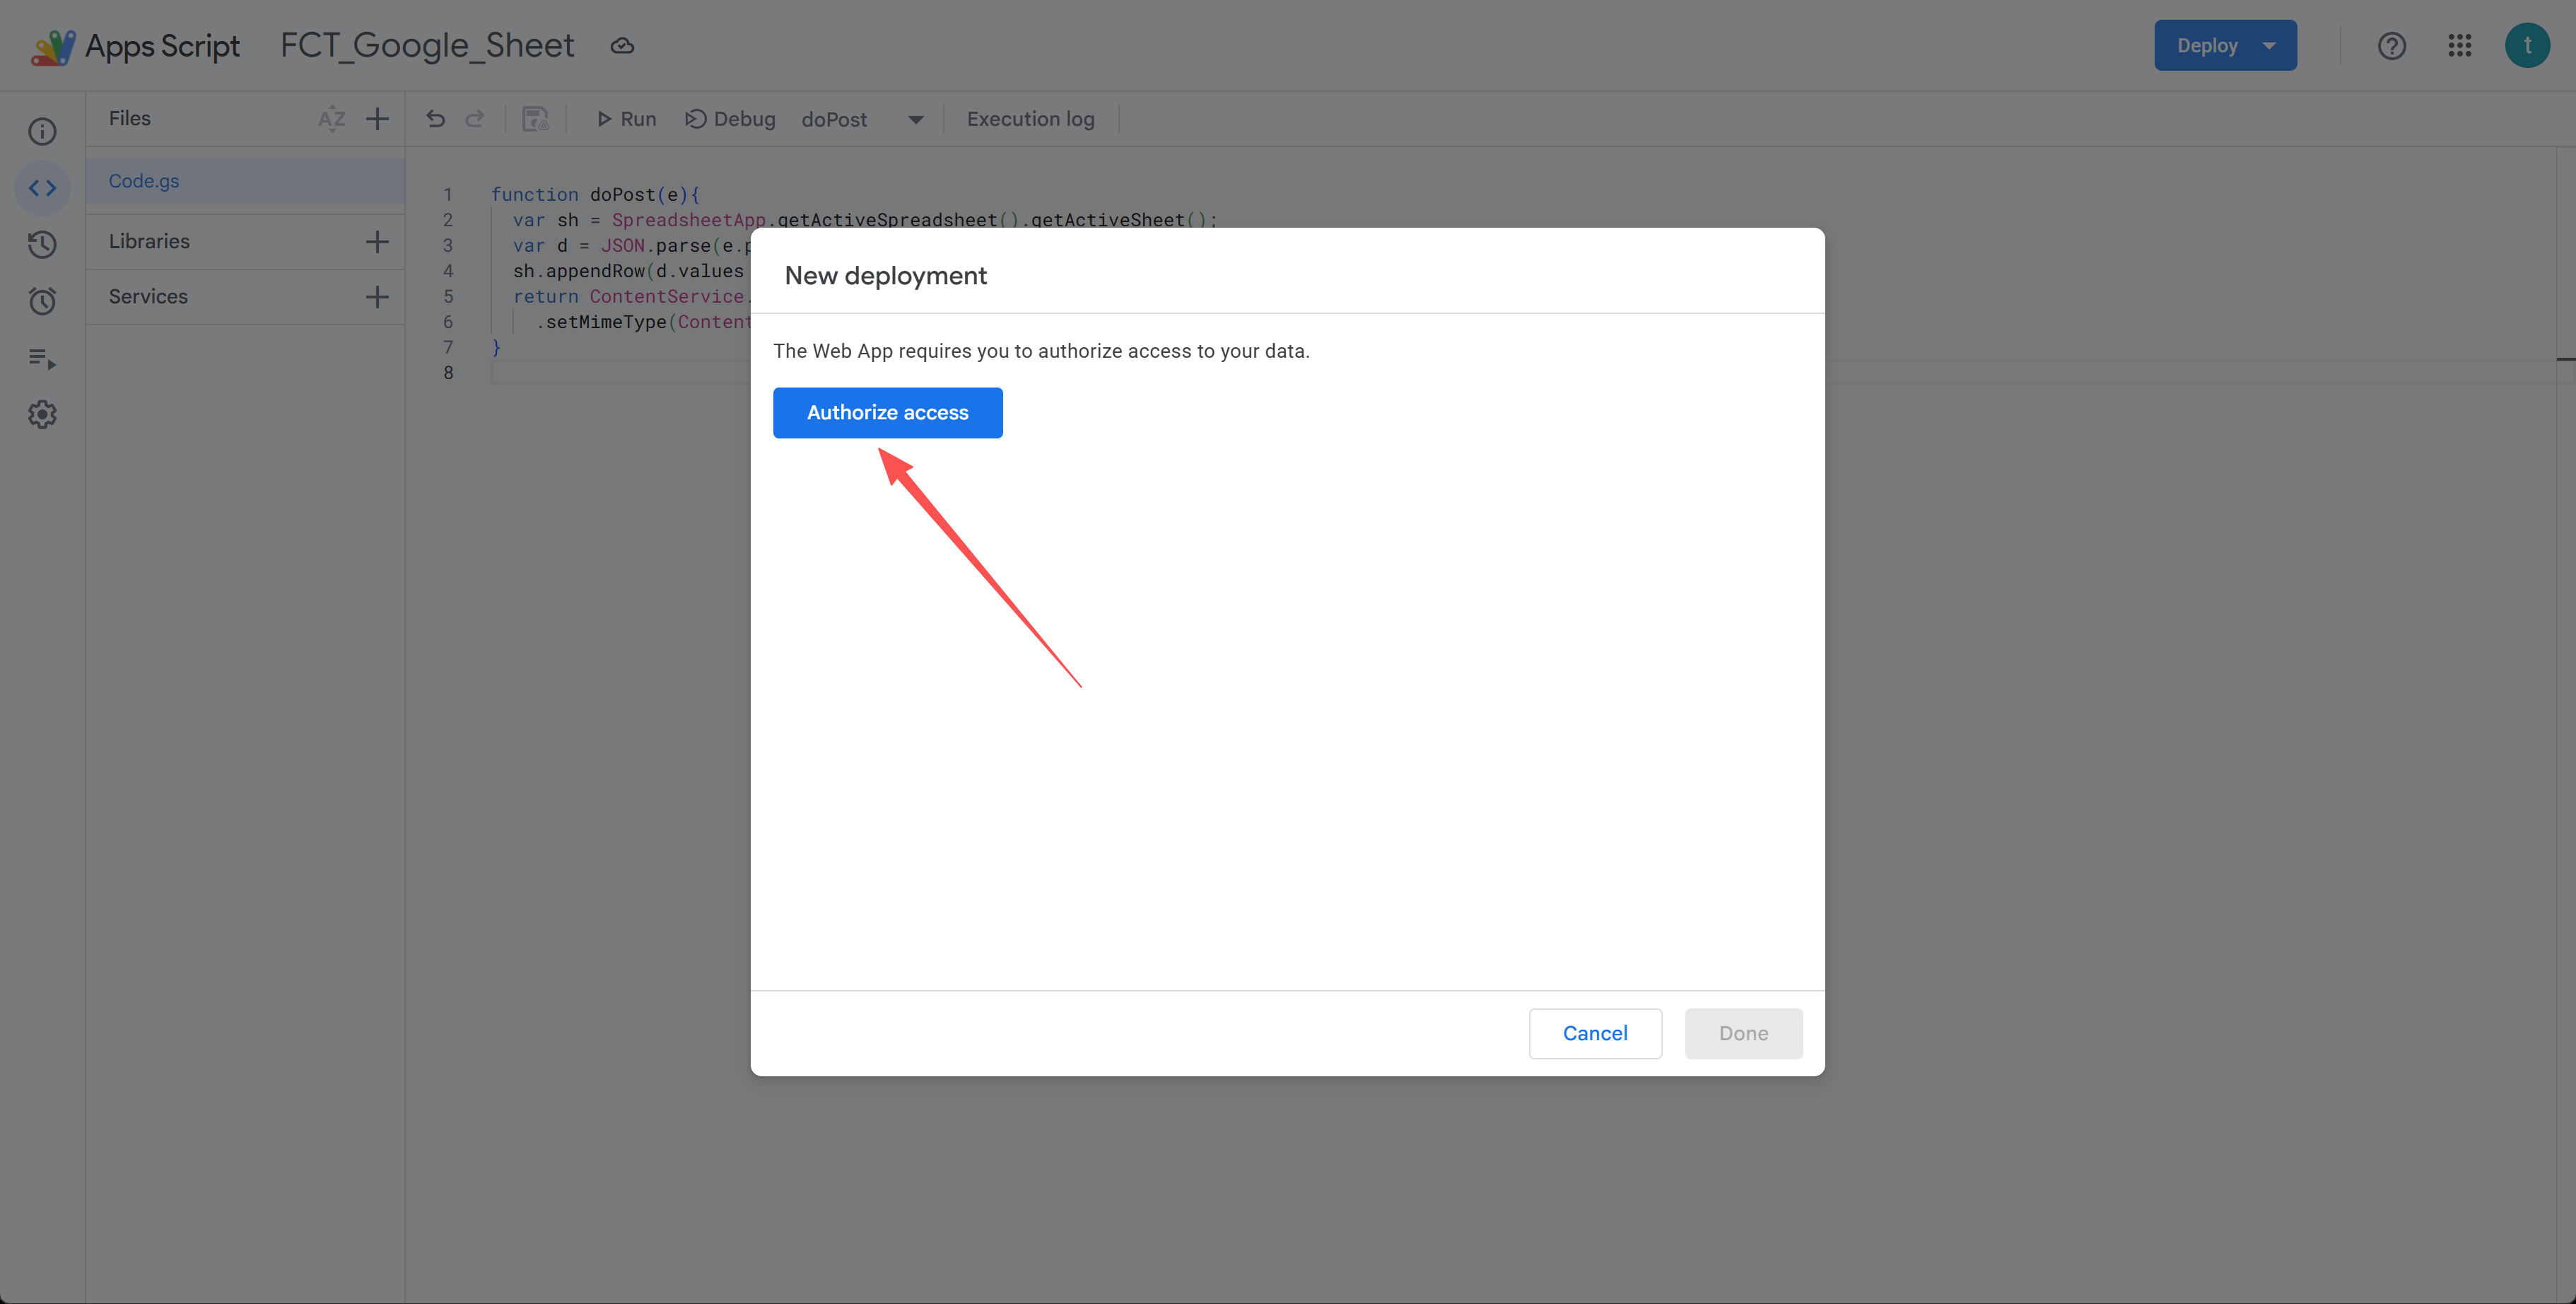Click the Done button in dialog
Screen dimensions: 2576x1304
coord(1743,1033)
